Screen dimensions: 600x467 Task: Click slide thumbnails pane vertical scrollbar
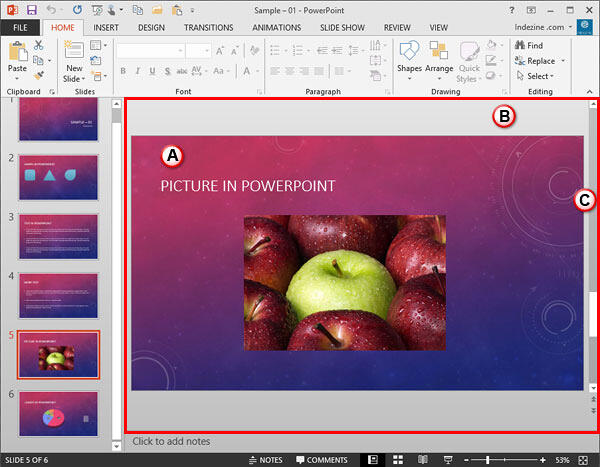(x=116, y=276)
